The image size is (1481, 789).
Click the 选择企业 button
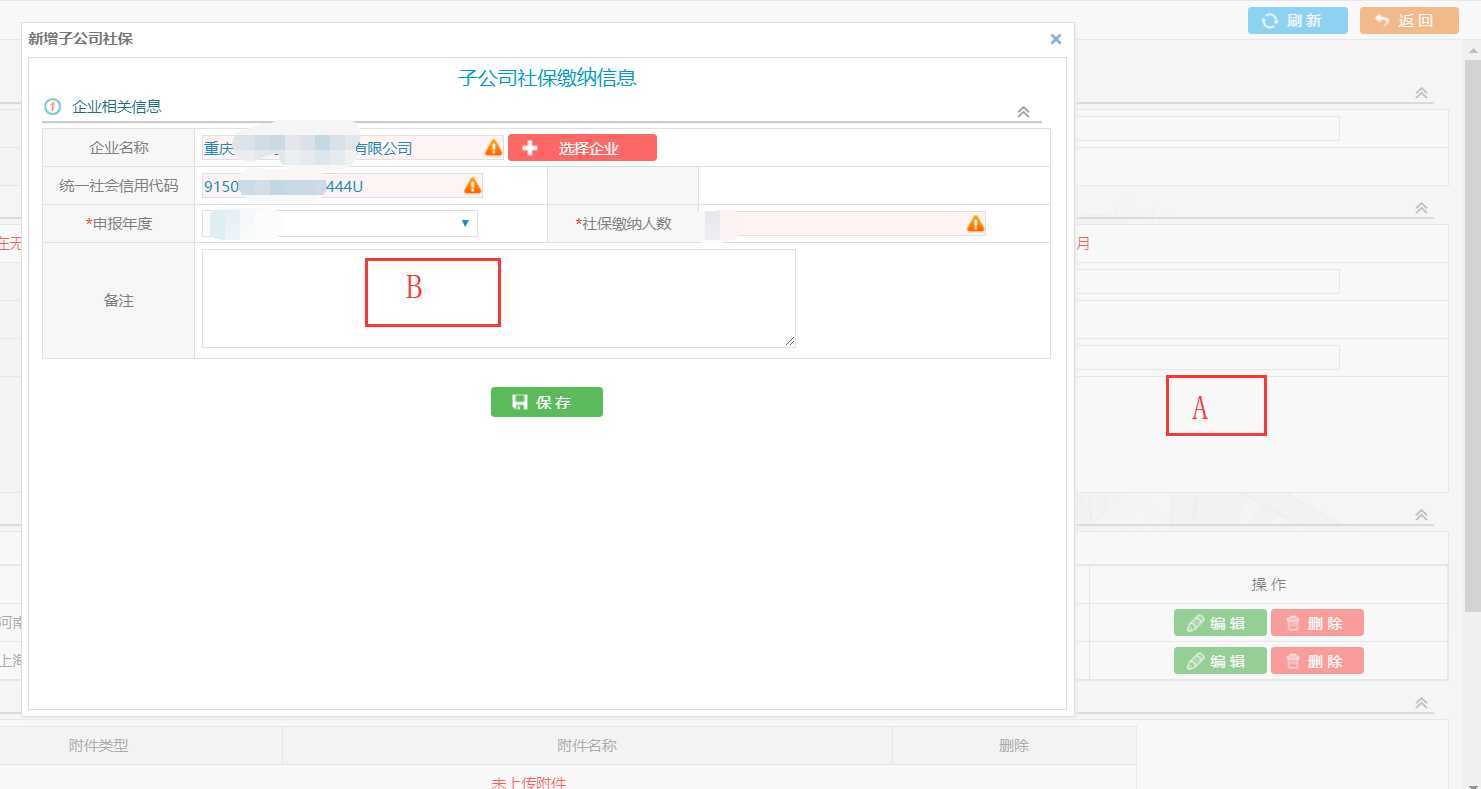click(582, 148)
